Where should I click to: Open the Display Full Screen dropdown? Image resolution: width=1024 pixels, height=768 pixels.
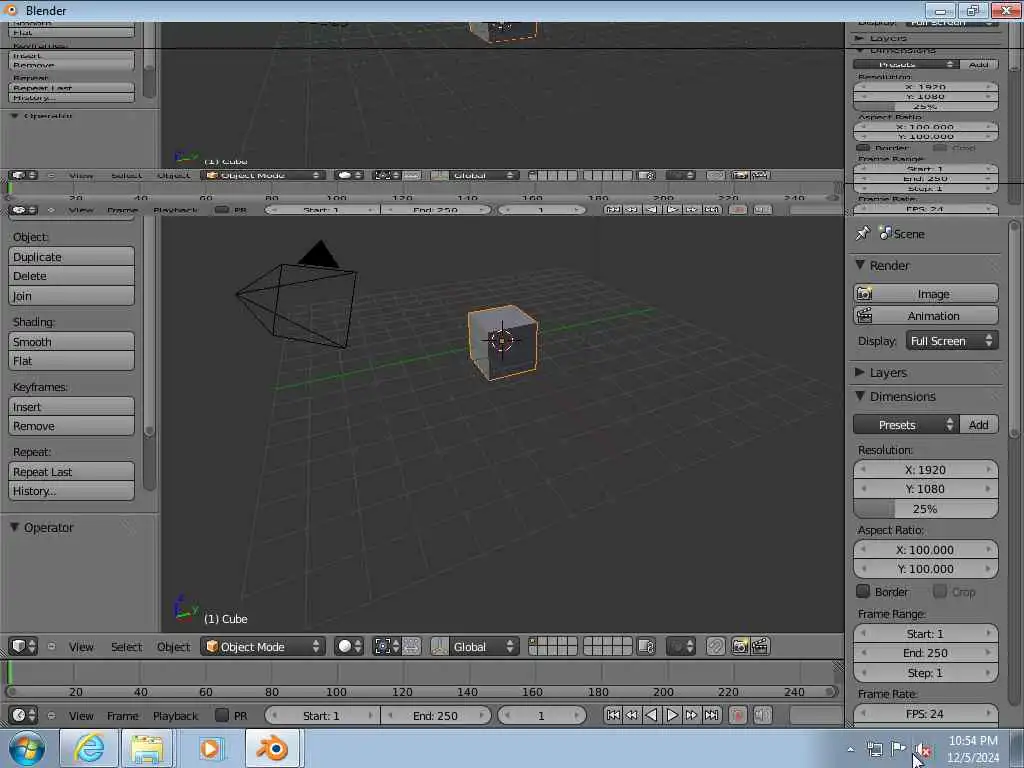(x=952, y=341)
